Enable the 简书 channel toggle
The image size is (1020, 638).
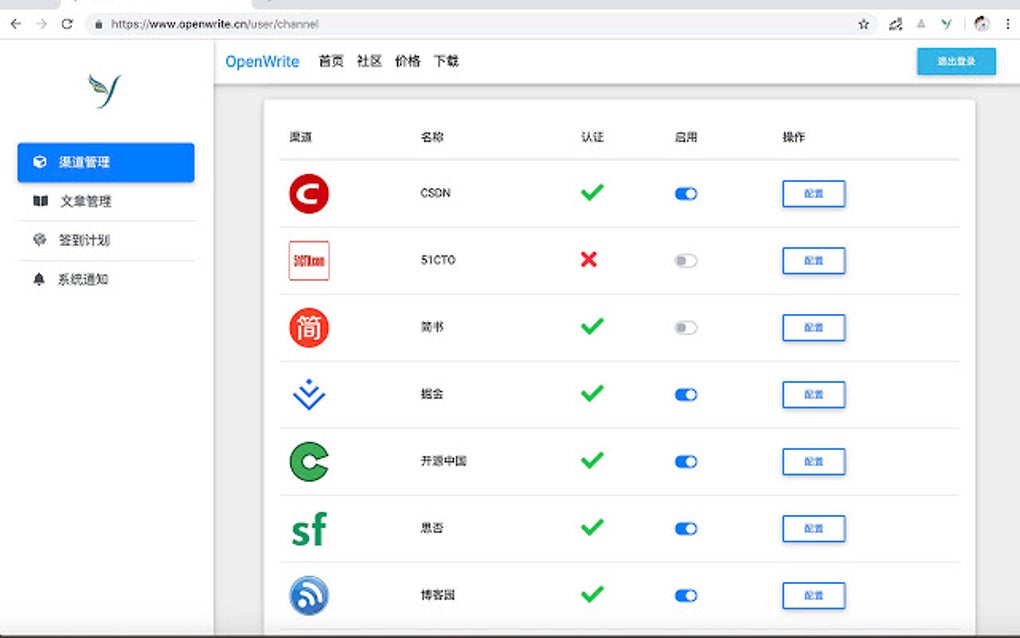(x=685, y=327)
